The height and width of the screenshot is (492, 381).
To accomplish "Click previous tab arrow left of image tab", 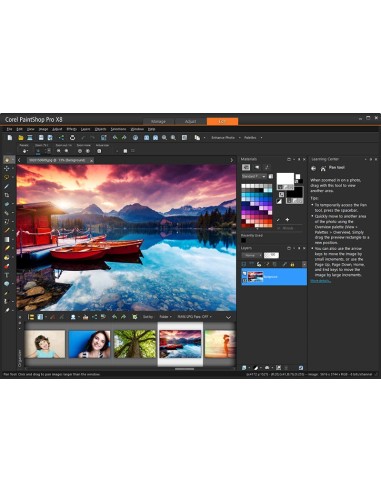I will point(19,160).
